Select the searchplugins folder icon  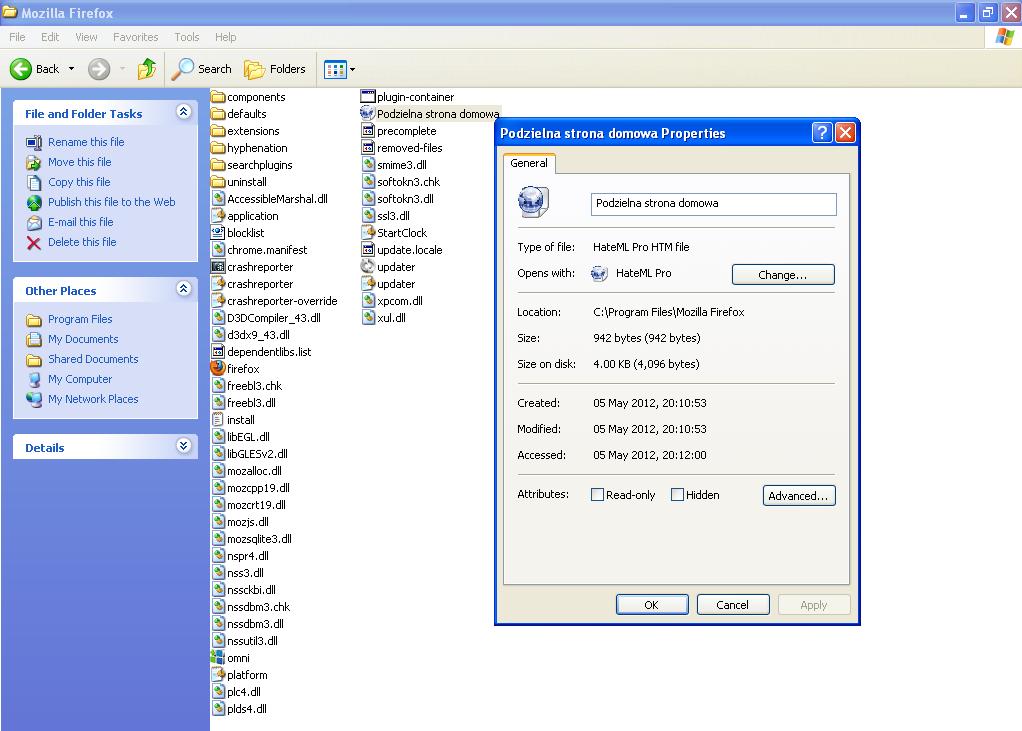point(218,164)
